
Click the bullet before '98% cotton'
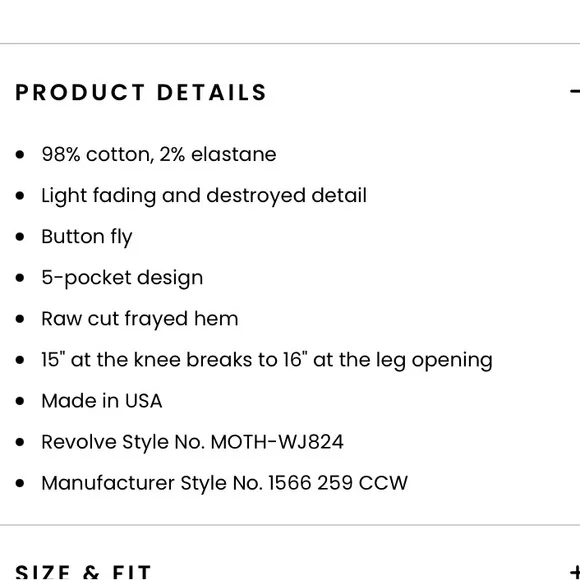20,155
